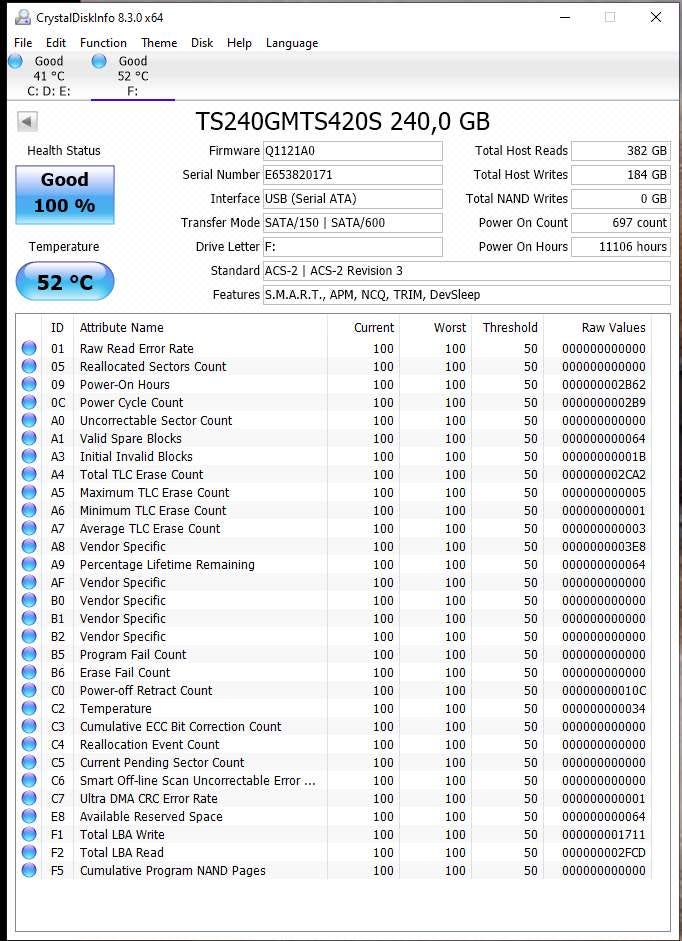The height and width of the screenshot is (941, 682).
Task: Click the previous disk arrow button
Action: (26, 121)
